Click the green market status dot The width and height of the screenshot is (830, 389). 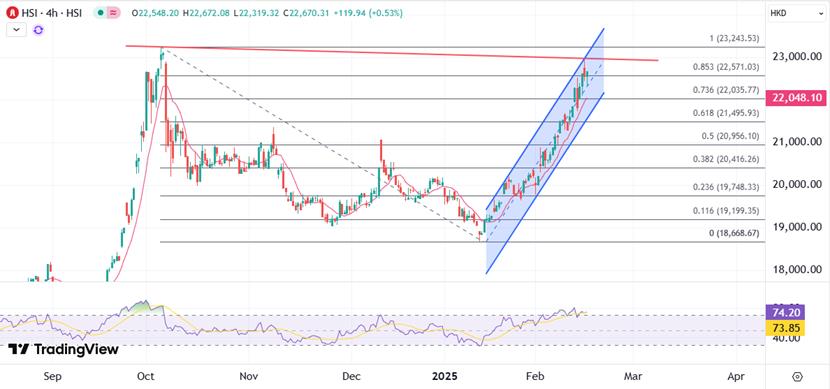(100, 13)
